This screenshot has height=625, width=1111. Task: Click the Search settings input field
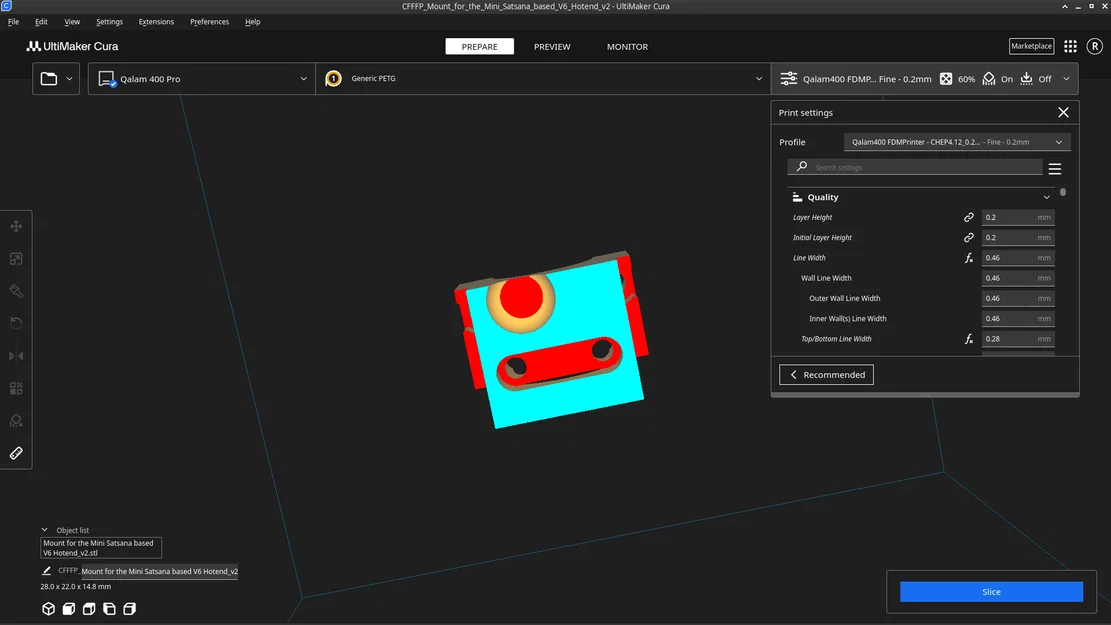[915, 167]
